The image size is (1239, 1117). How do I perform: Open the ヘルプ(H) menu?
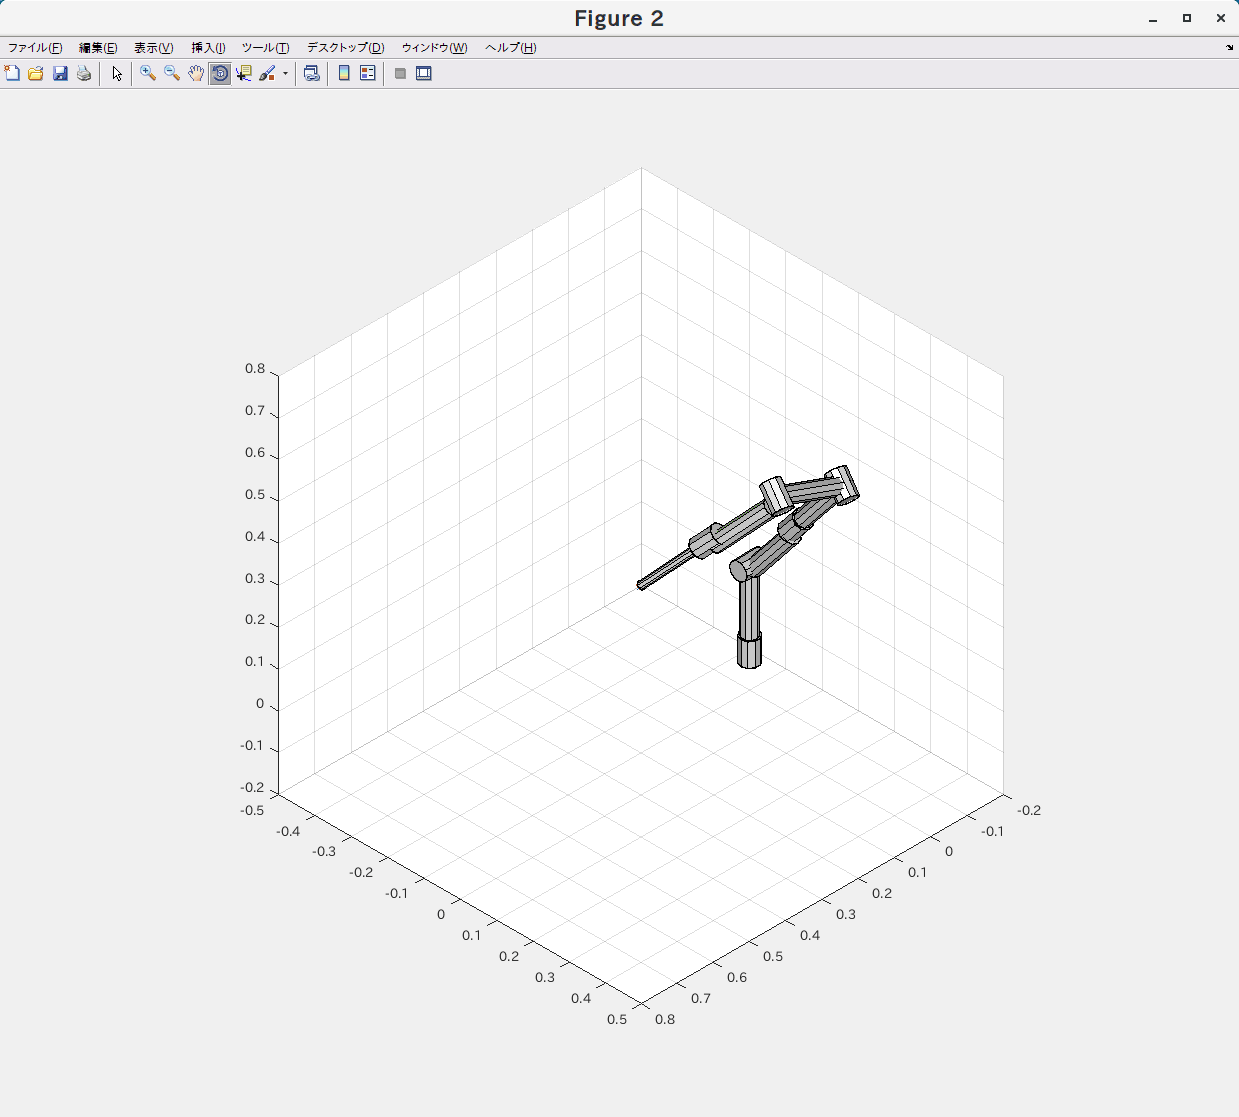click(510, 47)
